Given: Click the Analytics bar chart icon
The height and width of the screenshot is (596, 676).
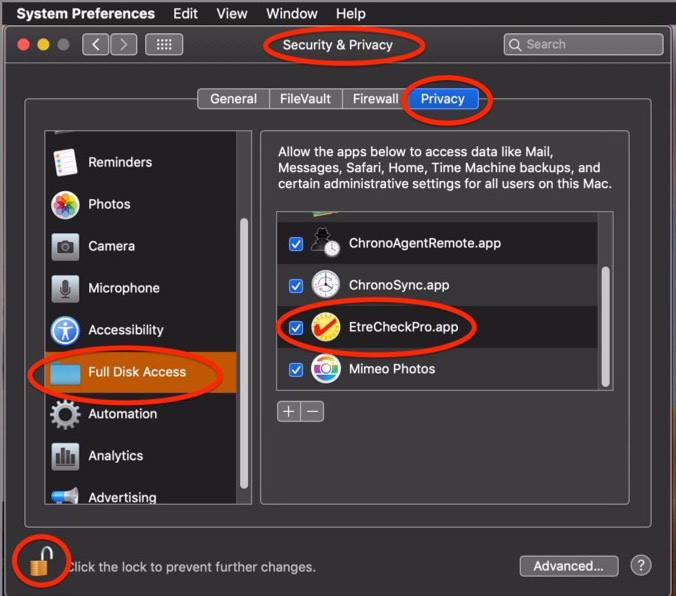Looking at the screenshot, I should click(x=65, y=456).
